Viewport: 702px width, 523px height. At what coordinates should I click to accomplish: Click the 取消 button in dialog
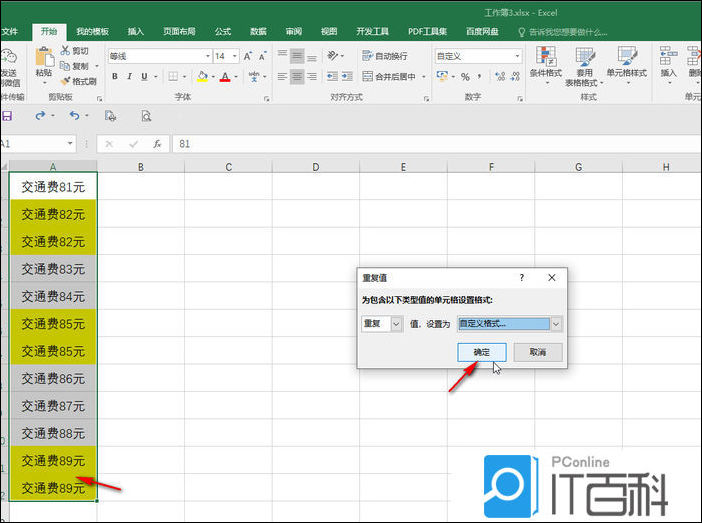point(537,352)
